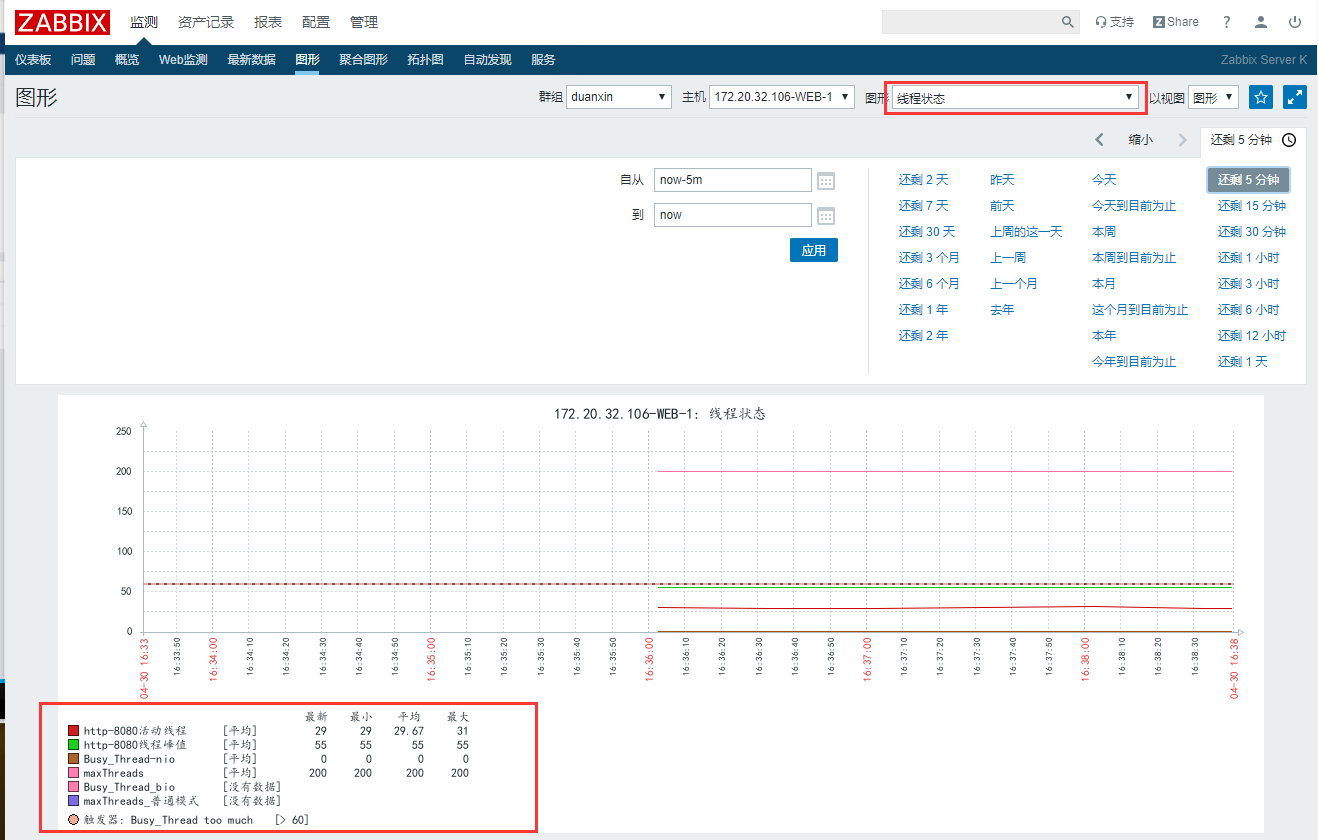The height and width of the screenshot is (840, 1318).
Task: Select 还剩 2 天 range
Action: [x=922, y=180]
